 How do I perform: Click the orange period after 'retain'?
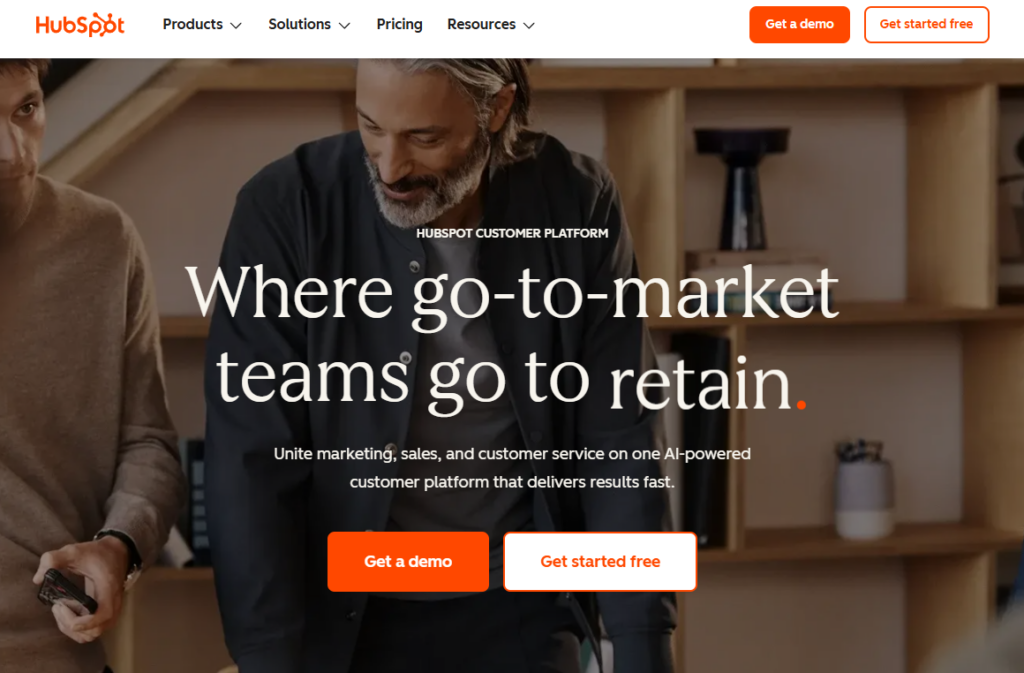[x=801, y=405]
